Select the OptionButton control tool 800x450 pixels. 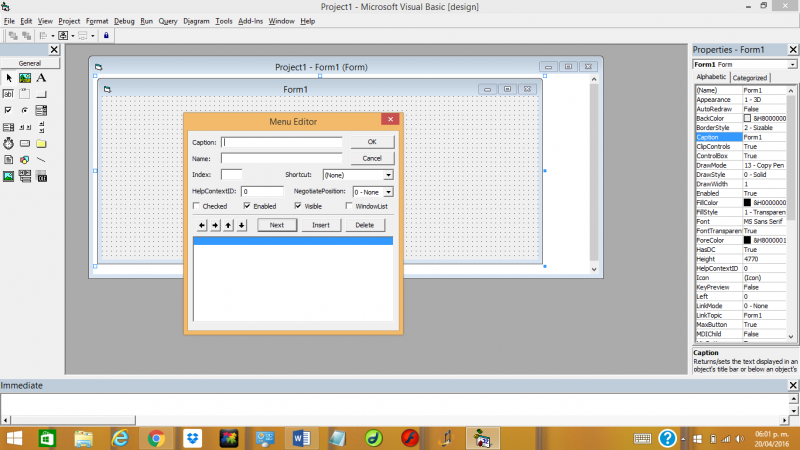(25, 110)
